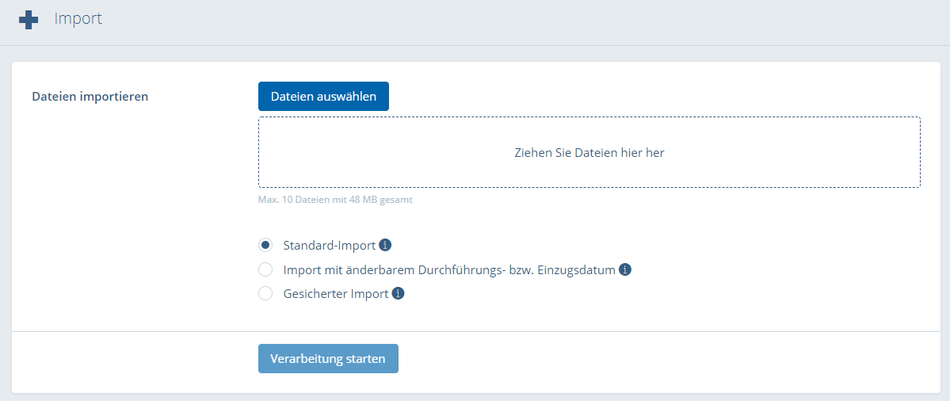Click the blue plus icon beside Import
950x401 pixels.
[x=28, y=21]
